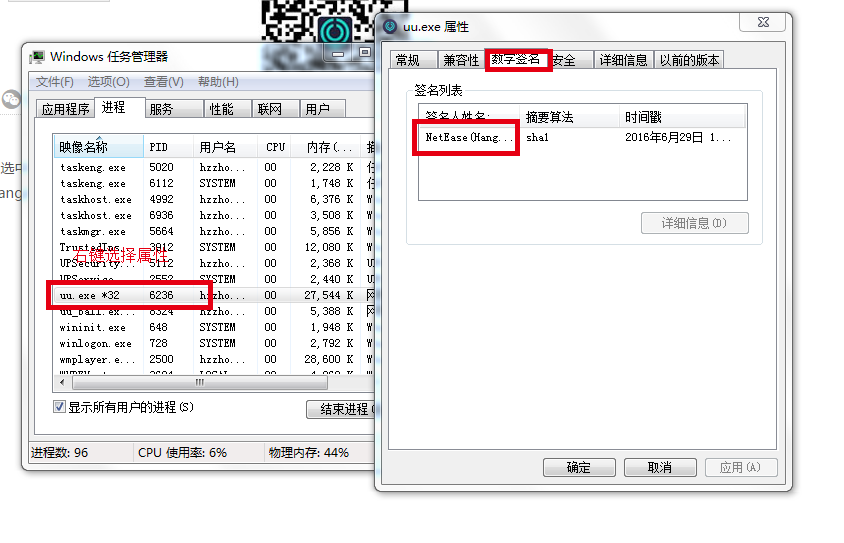Click the process list horizontal scrollbar thumb
844x543 pixels.
pos(200,383)
